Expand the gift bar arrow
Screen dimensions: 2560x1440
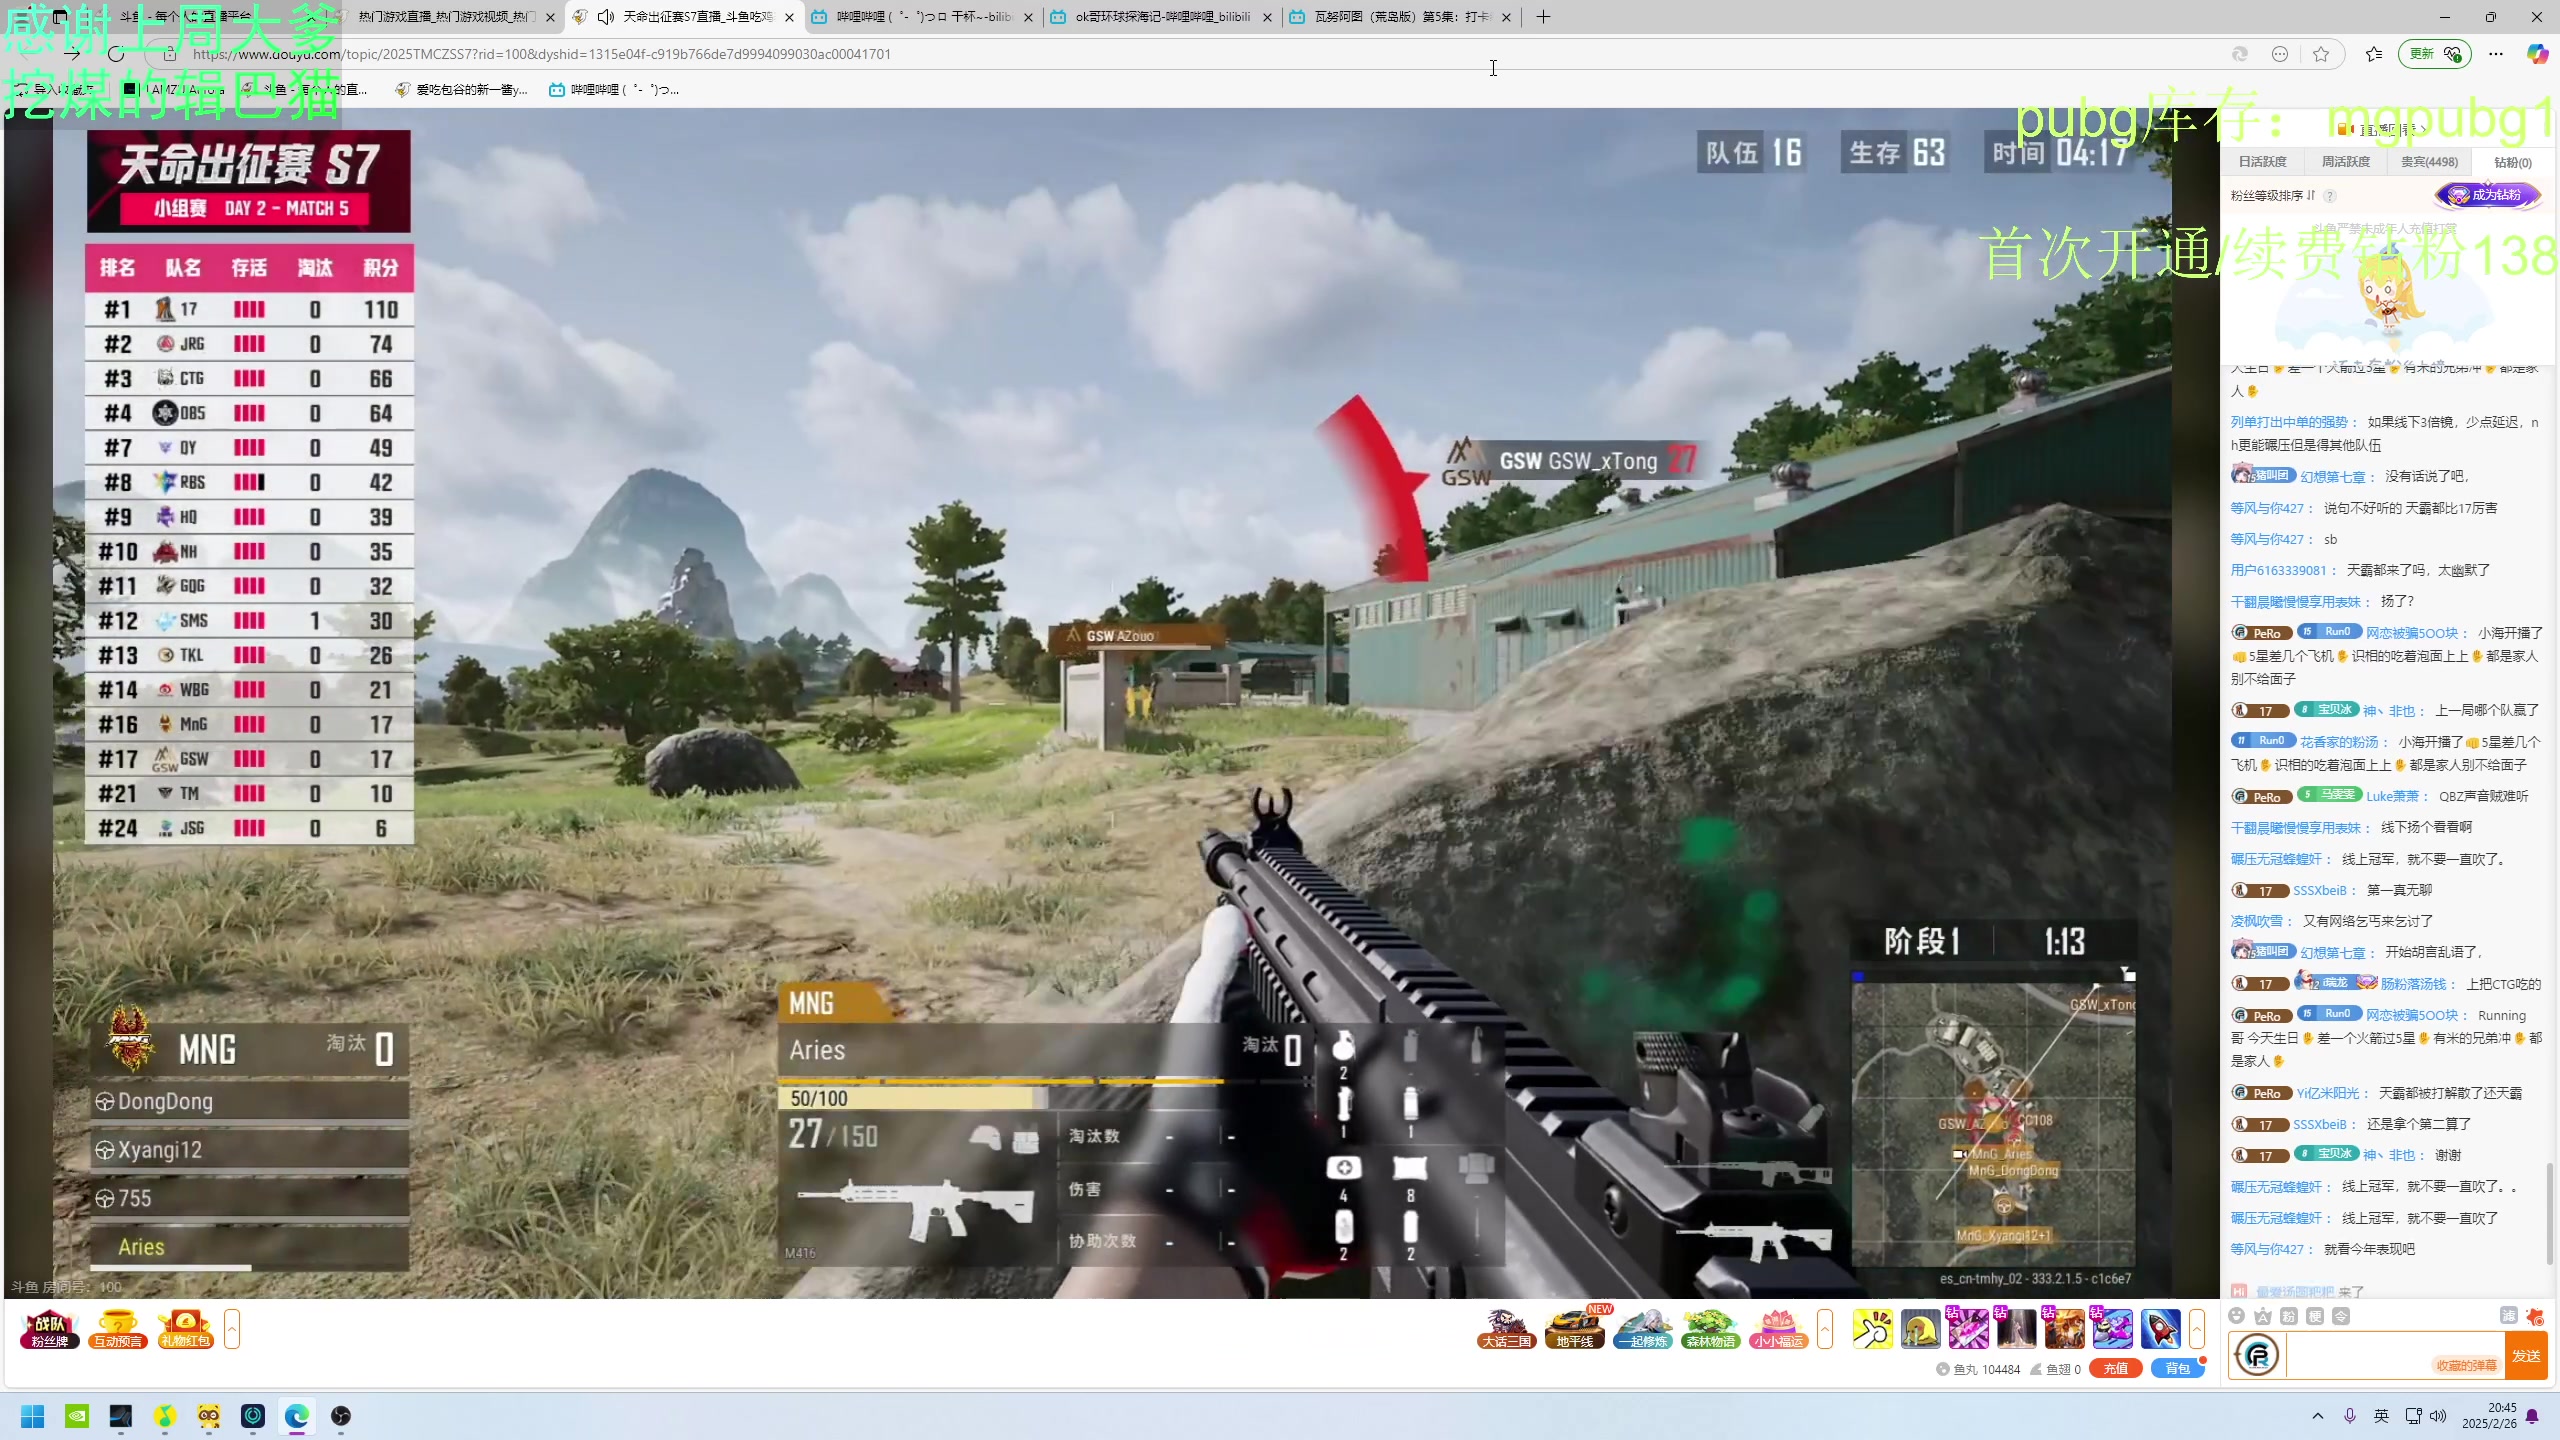(x=2197, y=1329)
